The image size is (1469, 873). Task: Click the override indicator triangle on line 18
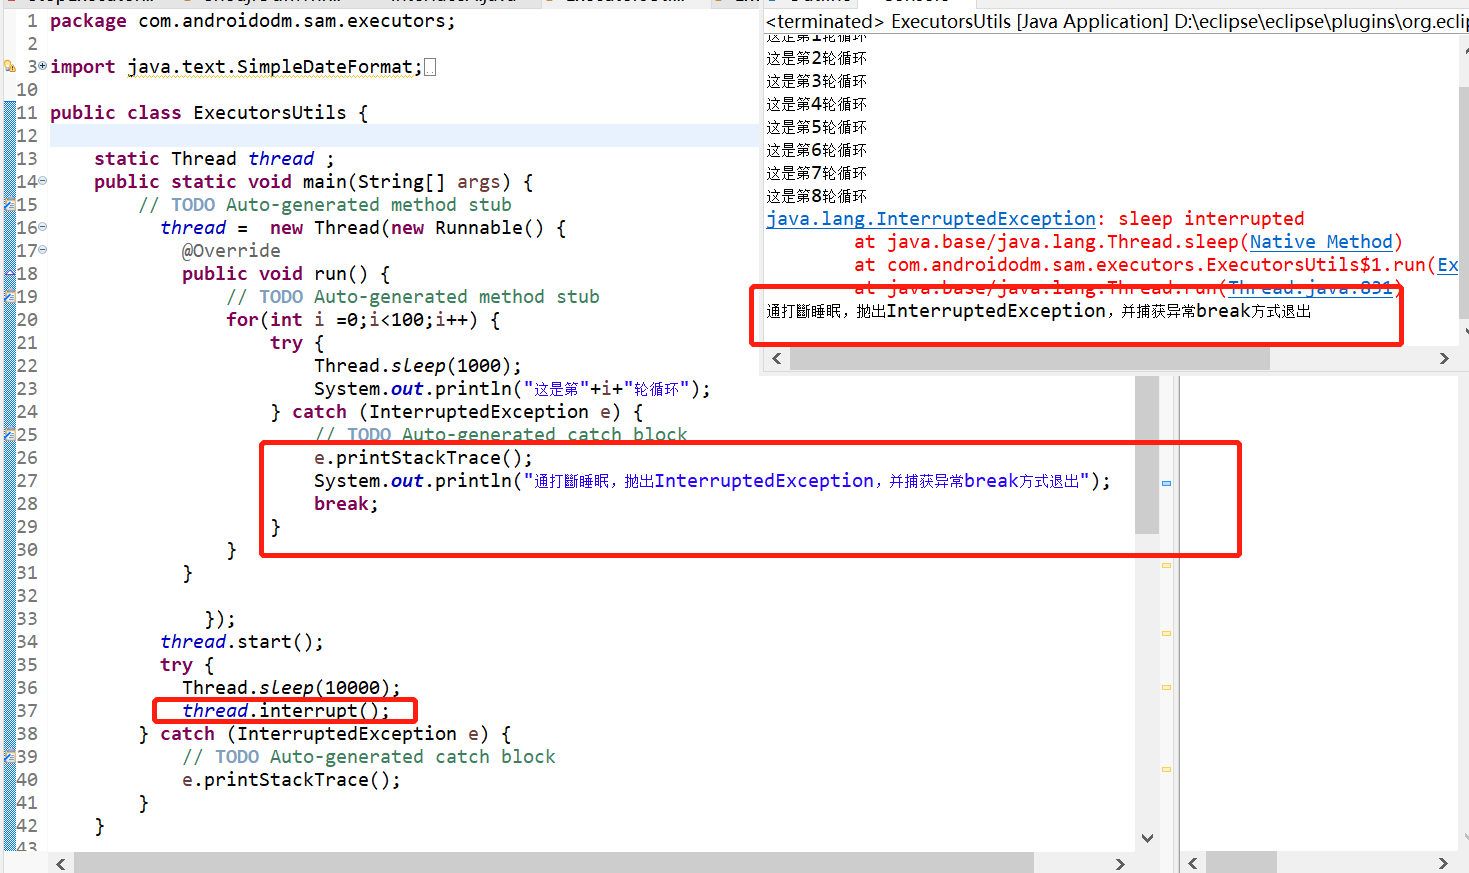point(9,274)
